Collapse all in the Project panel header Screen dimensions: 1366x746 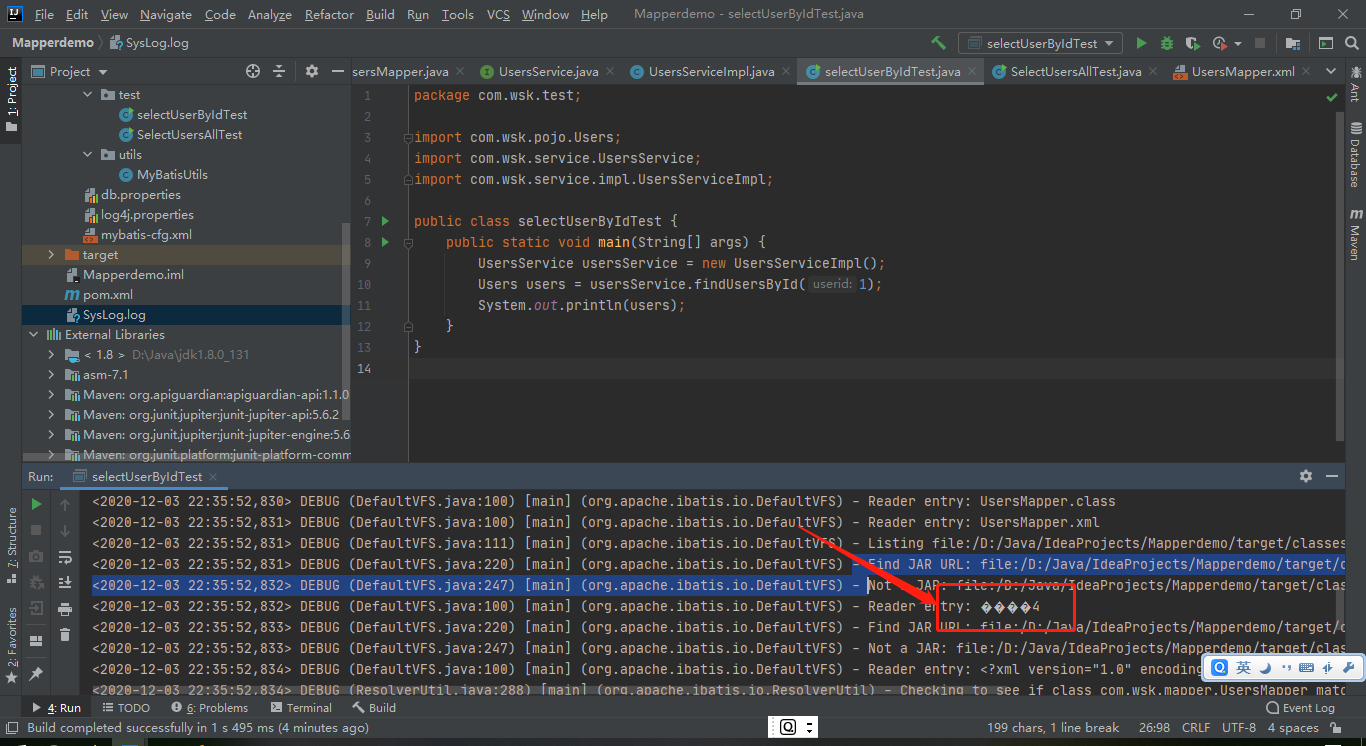point(280,71)
